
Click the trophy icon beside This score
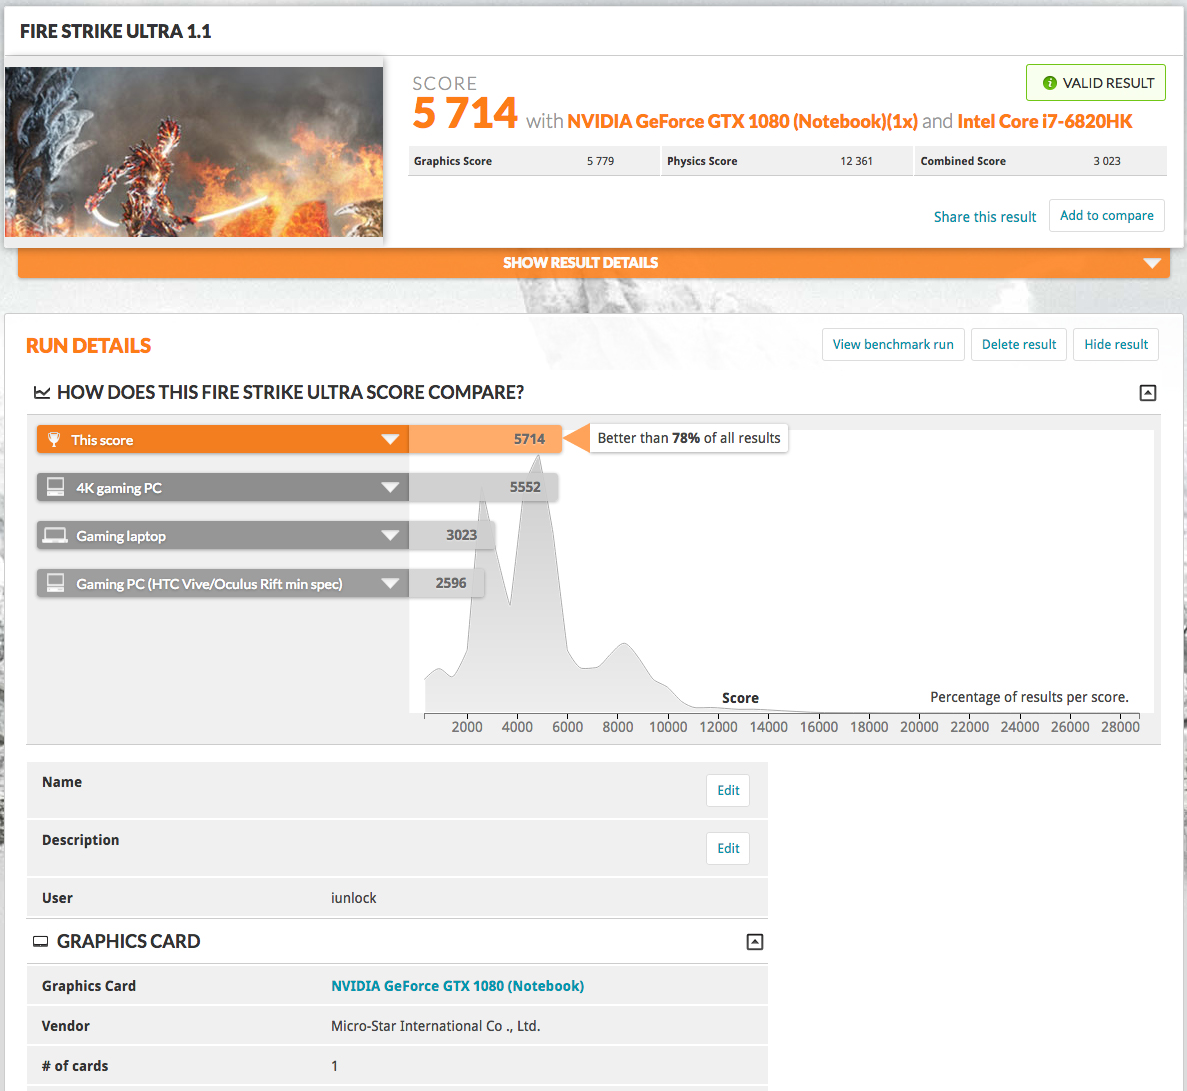click(x=54, y=439)
